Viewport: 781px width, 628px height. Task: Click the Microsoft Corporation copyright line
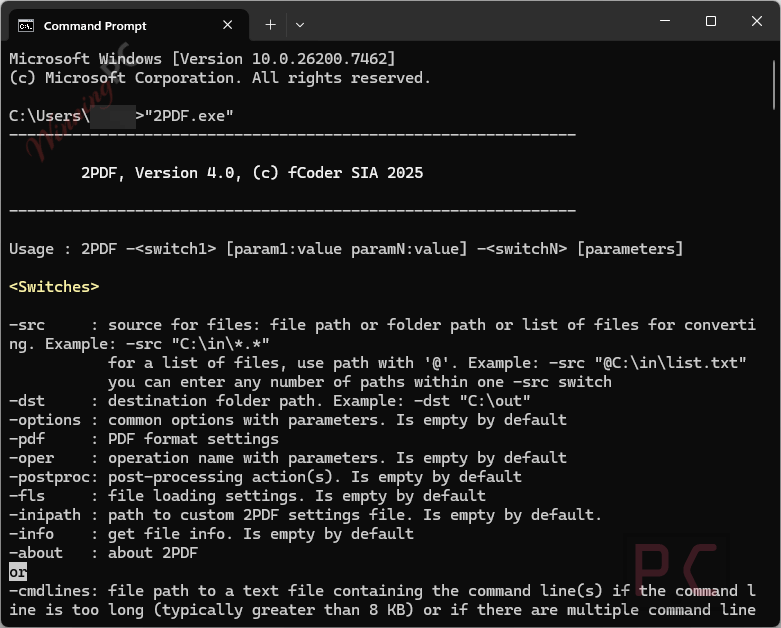click(220, 78)
